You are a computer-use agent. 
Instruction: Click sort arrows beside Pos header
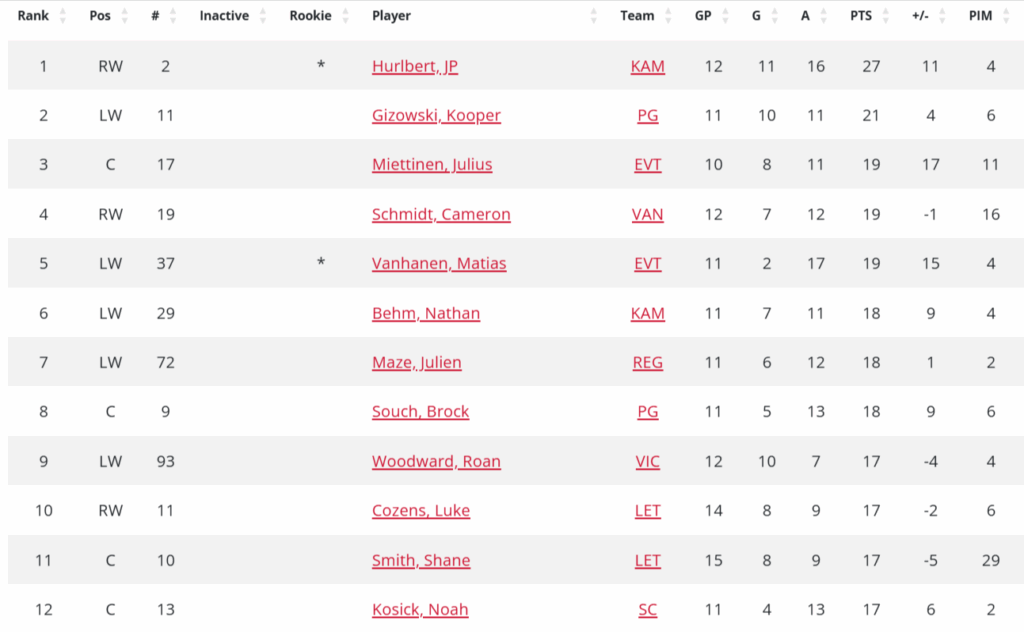(x=125, y=16)
